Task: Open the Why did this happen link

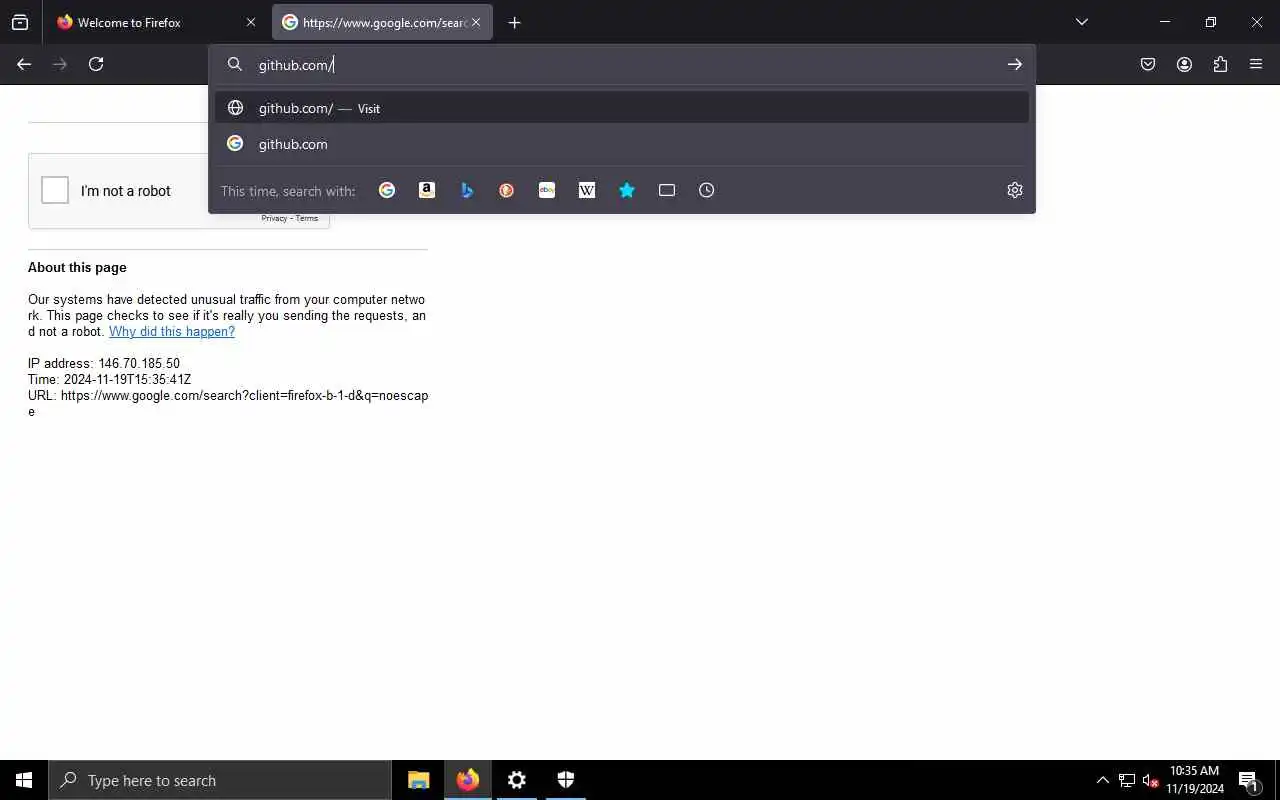Action: pyautogui.click(x=172, y=332)
